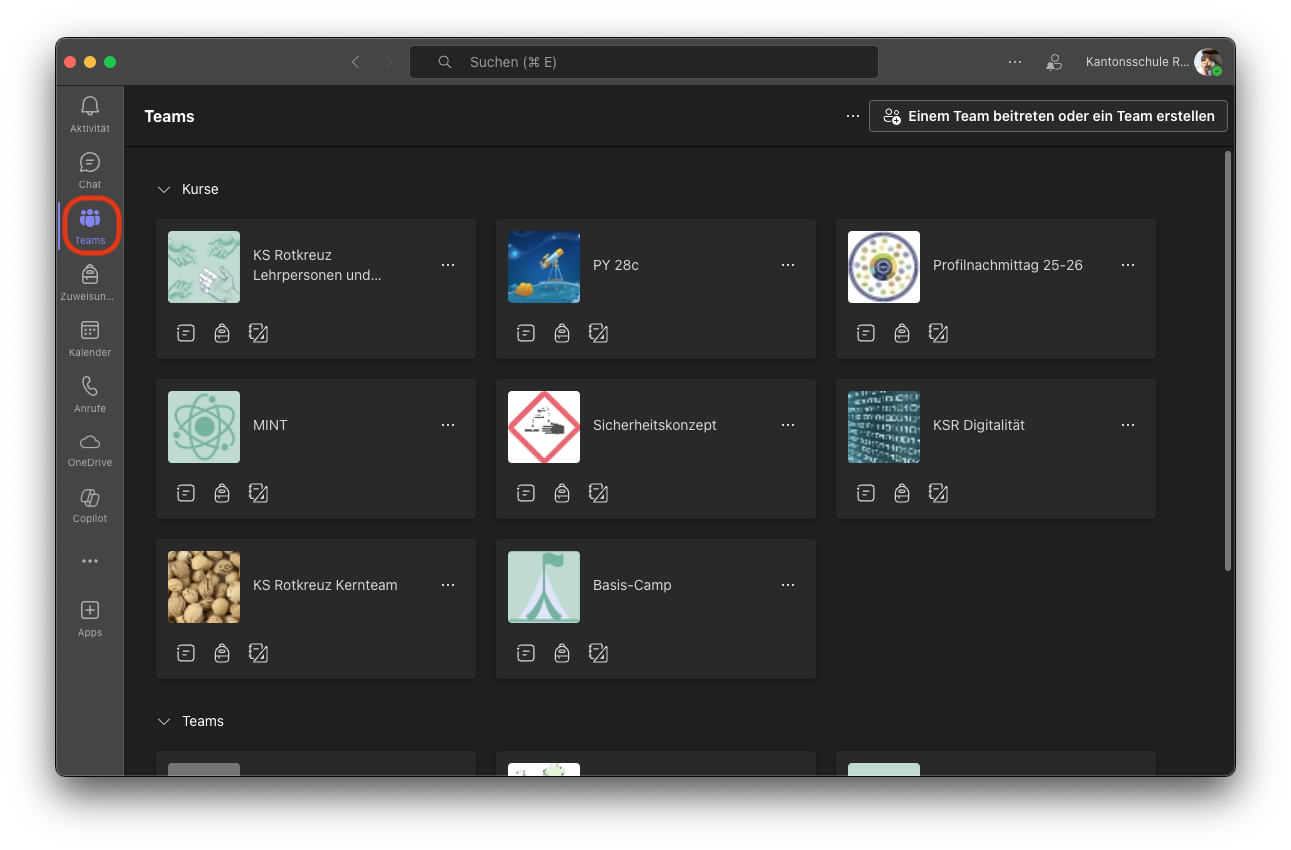Open backpack assignments on MINT card
Image resolution: width=1291 pixels, height=850 pixels.
[222, 493]
